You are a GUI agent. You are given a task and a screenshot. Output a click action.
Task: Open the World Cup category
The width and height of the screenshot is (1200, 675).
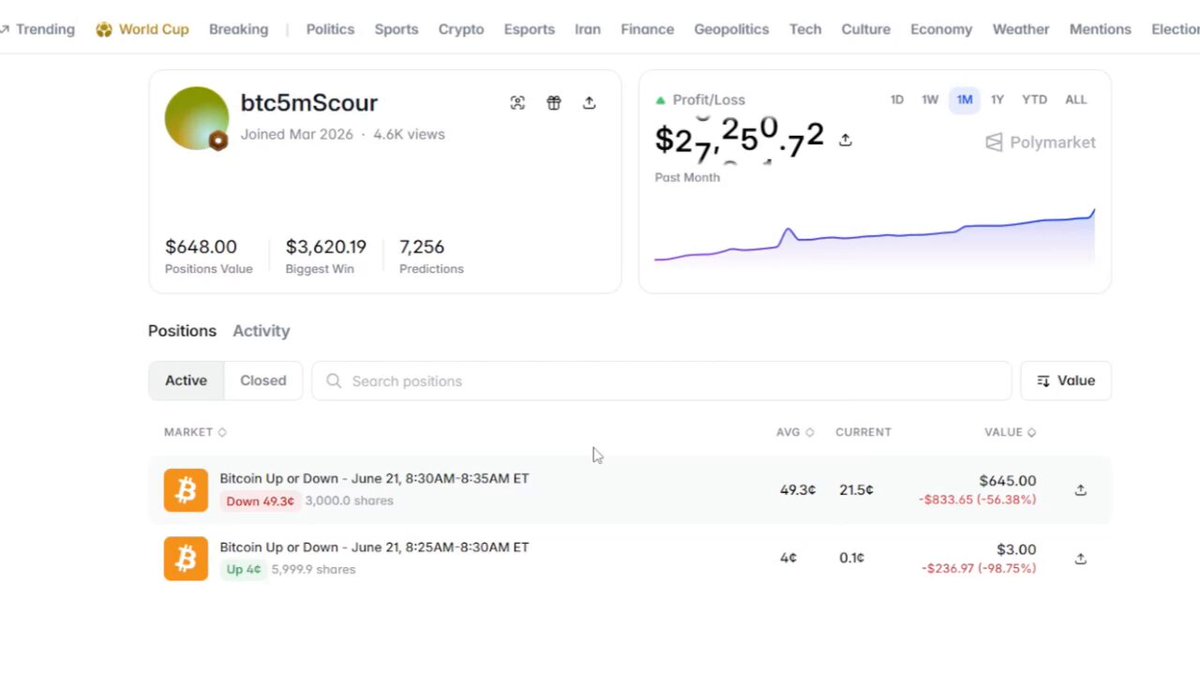point(142,29)
